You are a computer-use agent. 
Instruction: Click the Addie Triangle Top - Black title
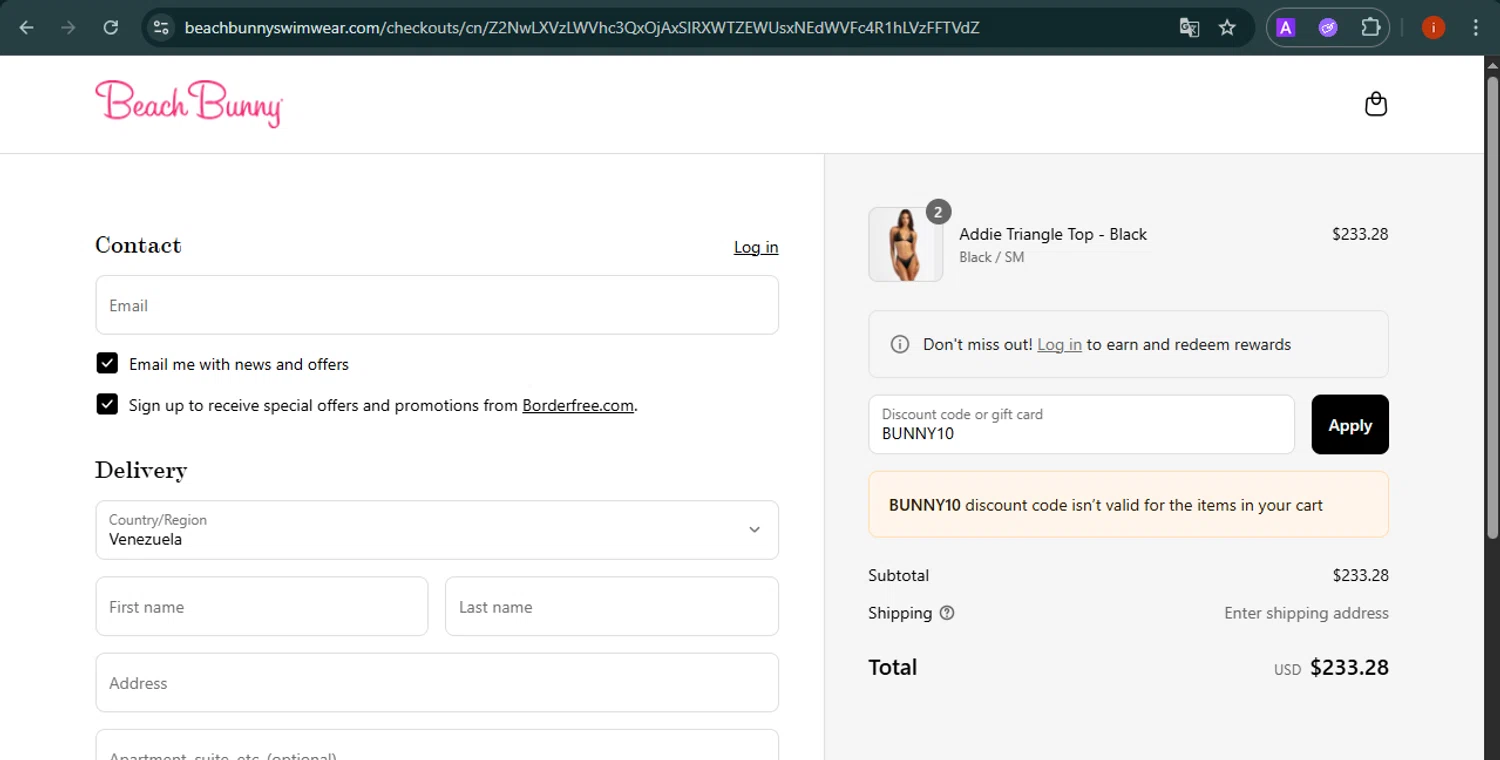pyautogui.click(x=1053, y=234)
